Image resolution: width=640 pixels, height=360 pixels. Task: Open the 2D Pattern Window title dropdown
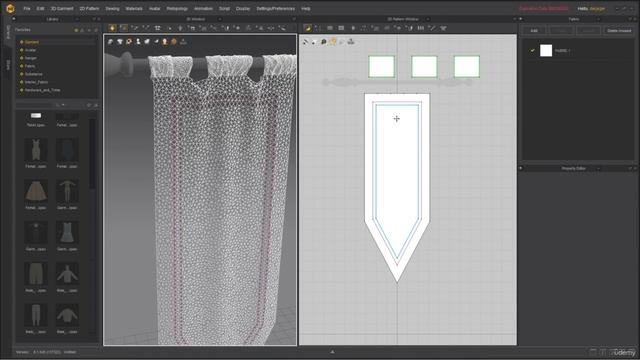click(x=427, y=19)
